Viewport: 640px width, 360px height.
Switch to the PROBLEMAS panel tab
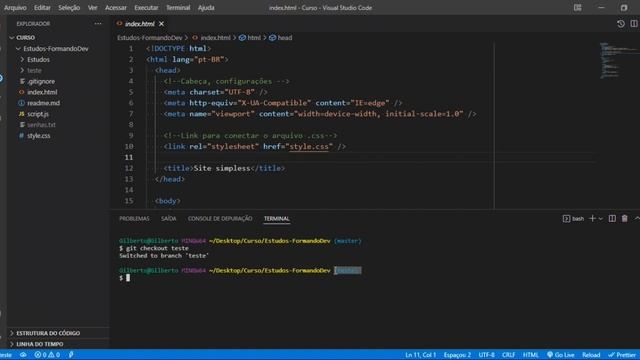tap(134, 219)
